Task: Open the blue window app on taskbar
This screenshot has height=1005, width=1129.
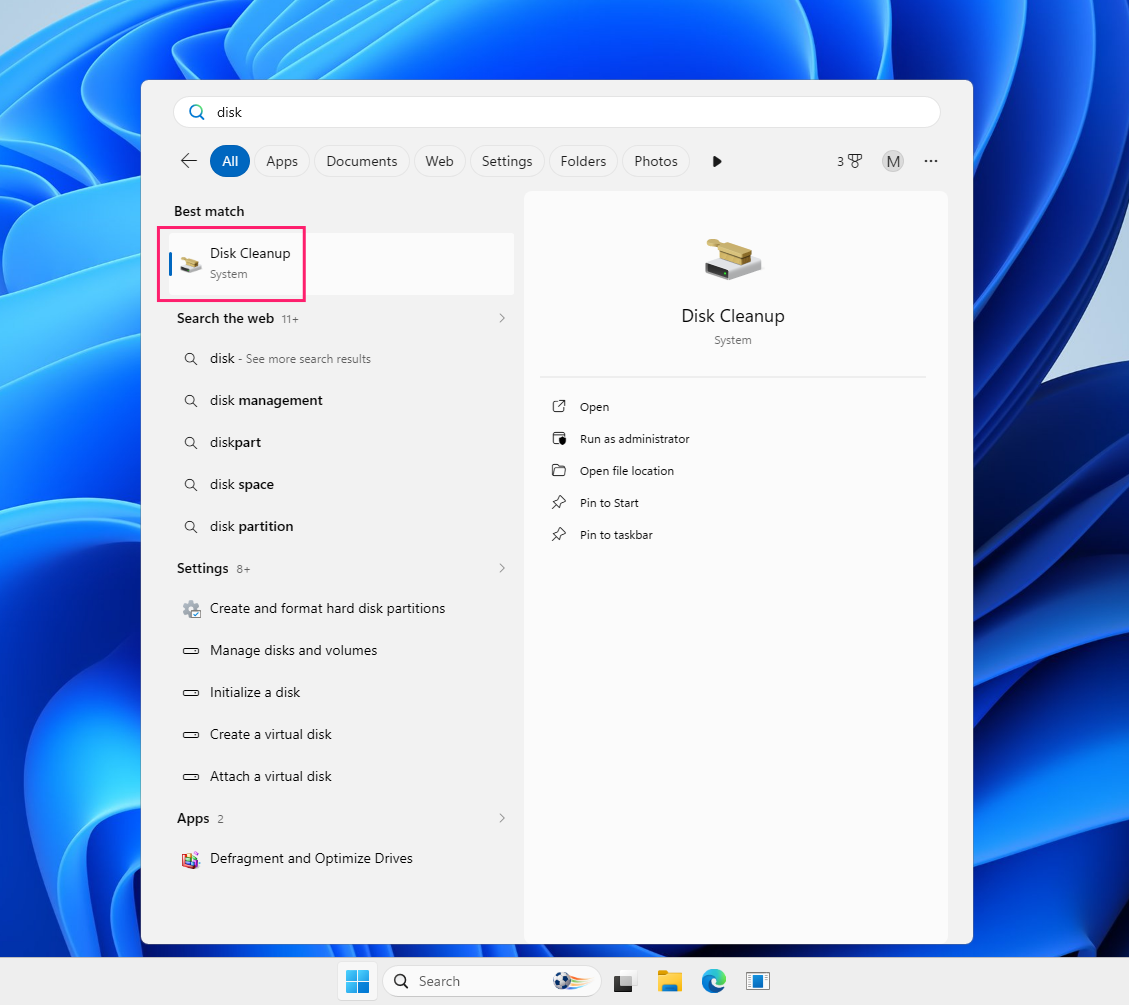Action: (757, 981)
